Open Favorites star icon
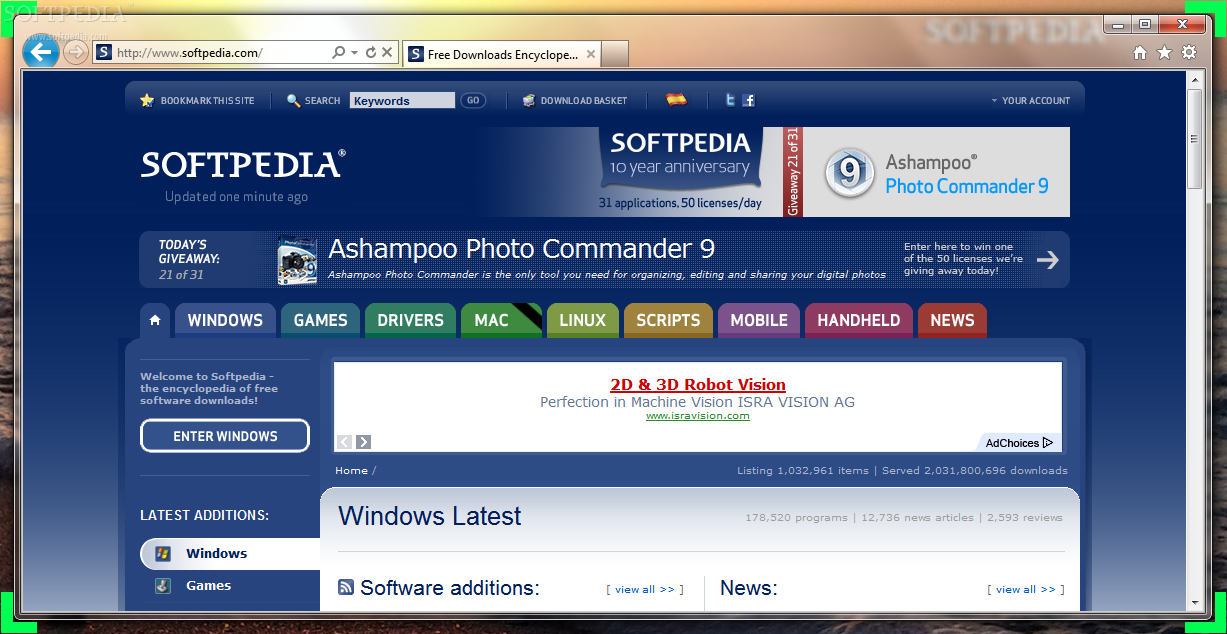Image resolution: width=1227 pixels, height=634 pixels. coord(1164,52)
